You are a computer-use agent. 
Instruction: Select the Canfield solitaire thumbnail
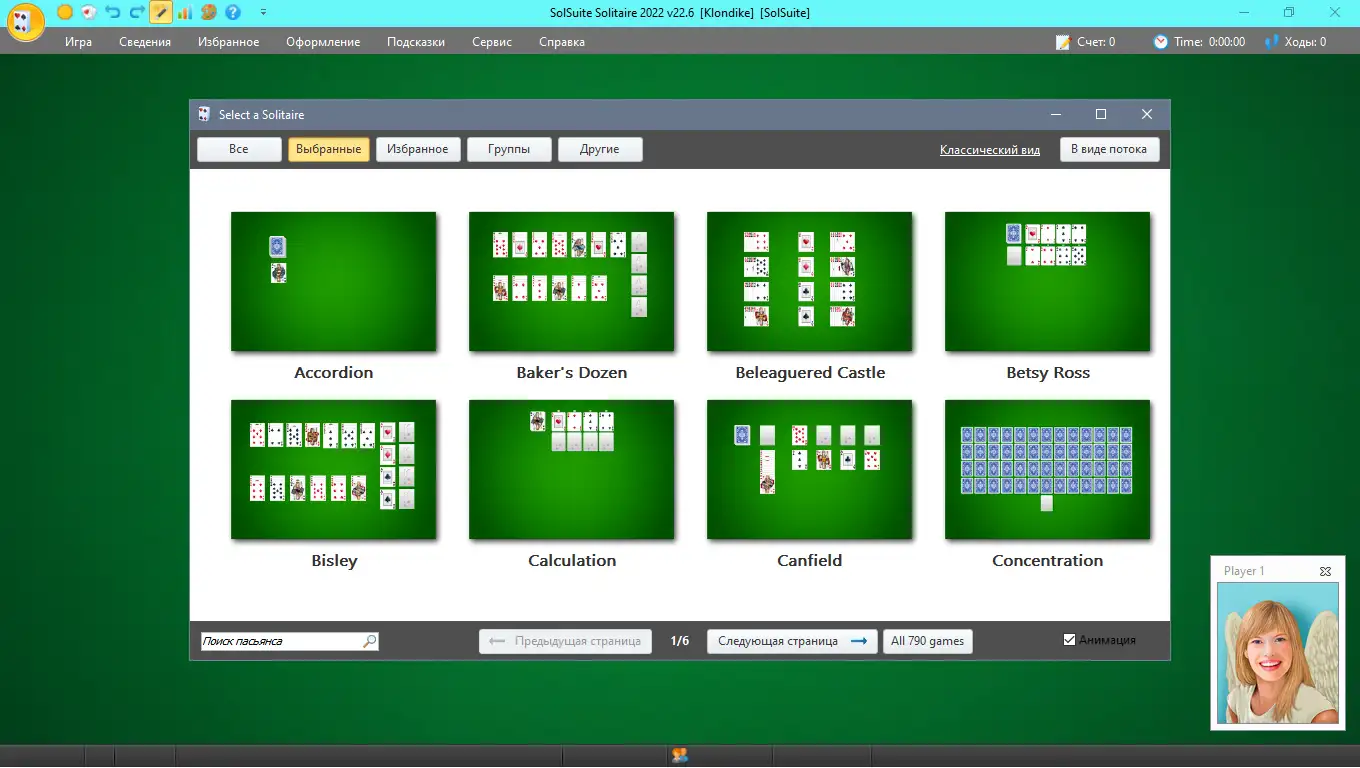pyautogui.click(x=809, y=469)
